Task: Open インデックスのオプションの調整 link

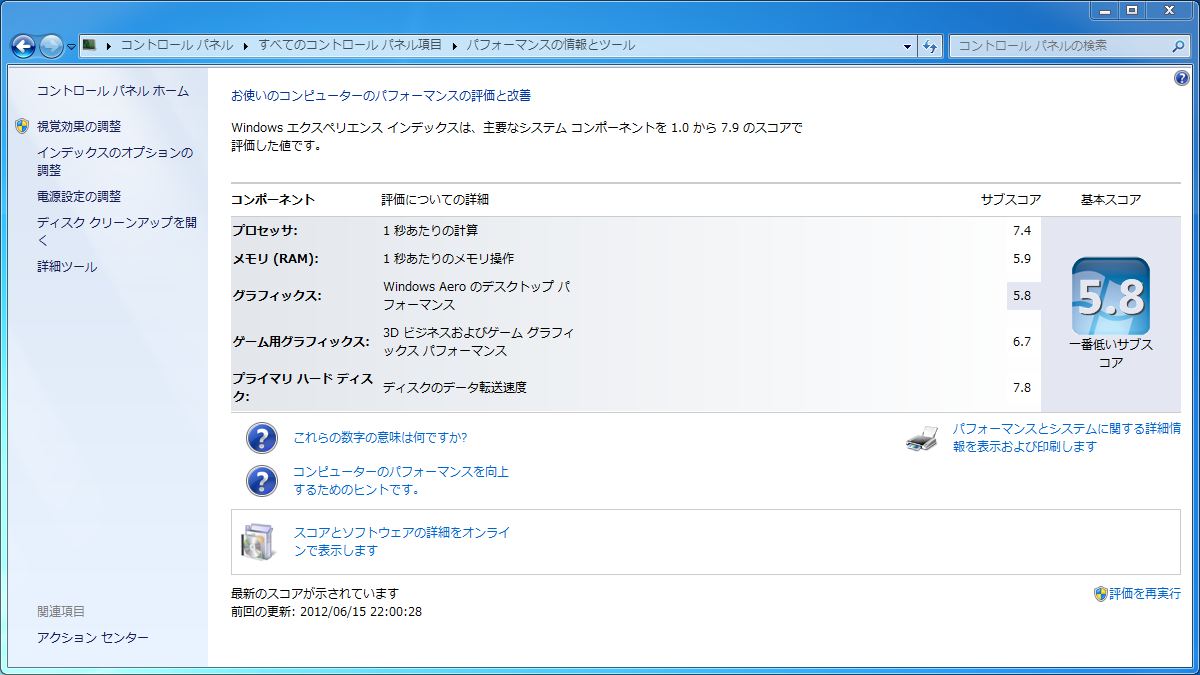Action: [115, 161]
